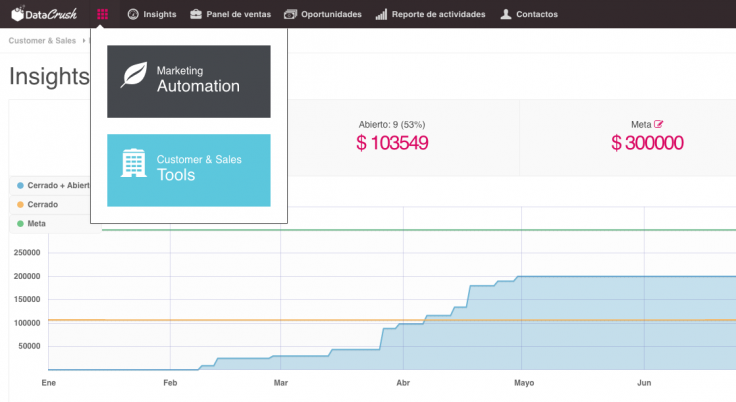
Task: Click the Oportunidades money icon
Action: [291, 14]
